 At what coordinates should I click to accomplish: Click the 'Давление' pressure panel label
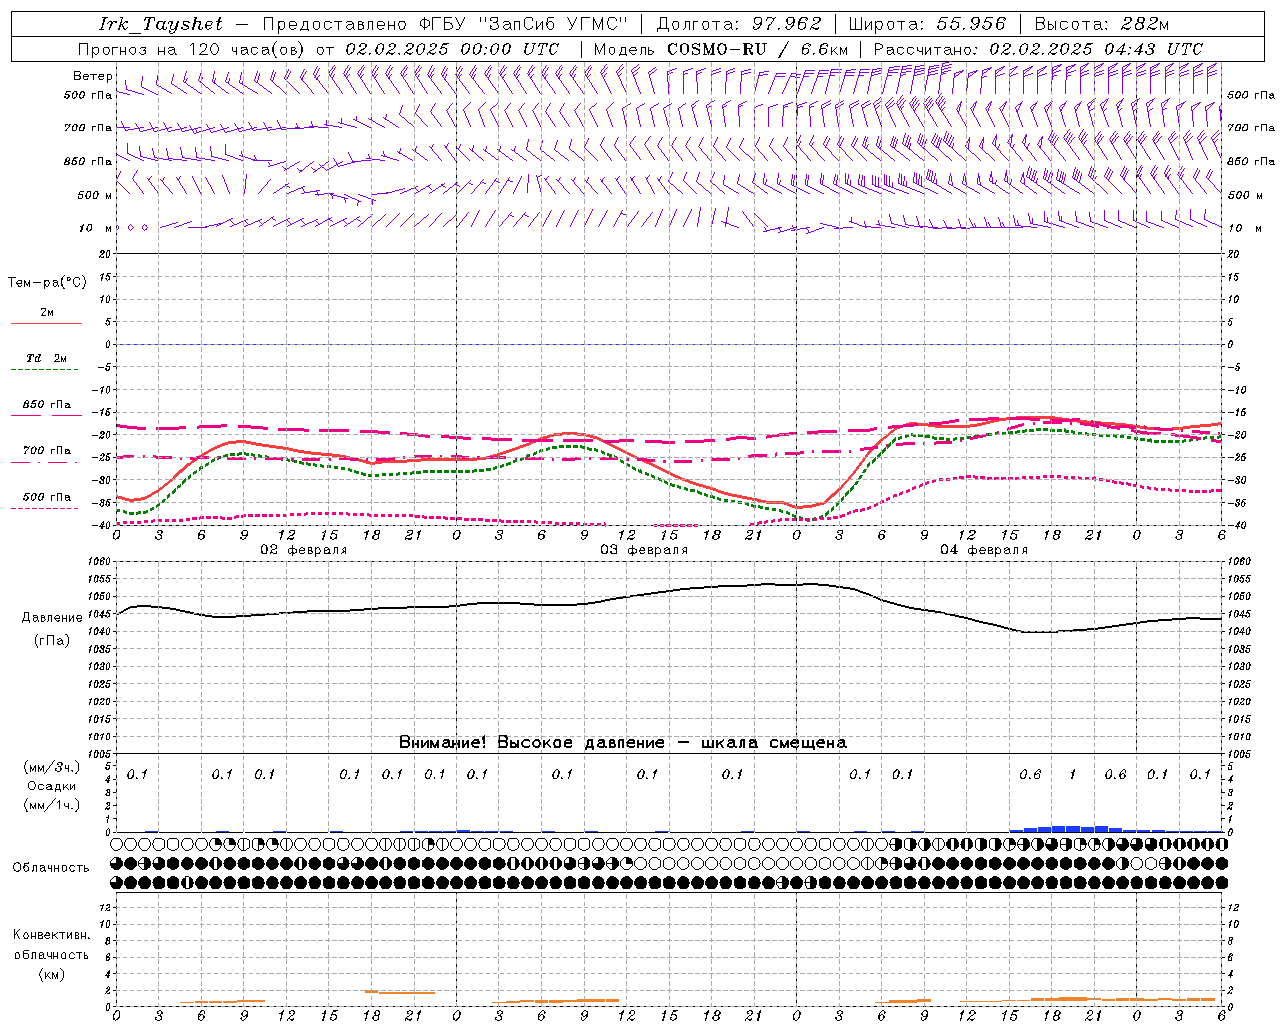(x=52, y=618)
